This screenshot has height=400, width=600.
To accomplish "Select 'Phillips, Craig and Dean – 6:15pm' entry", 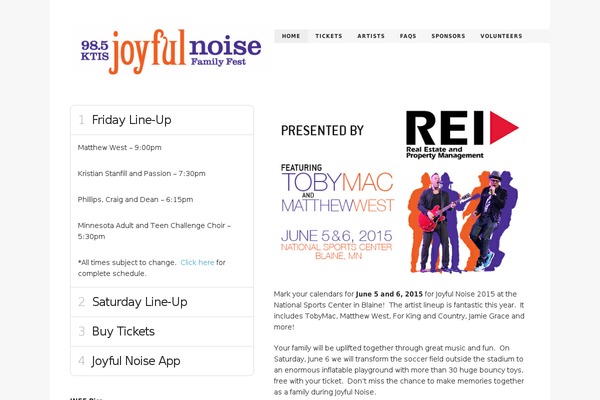I will (135, 200).
